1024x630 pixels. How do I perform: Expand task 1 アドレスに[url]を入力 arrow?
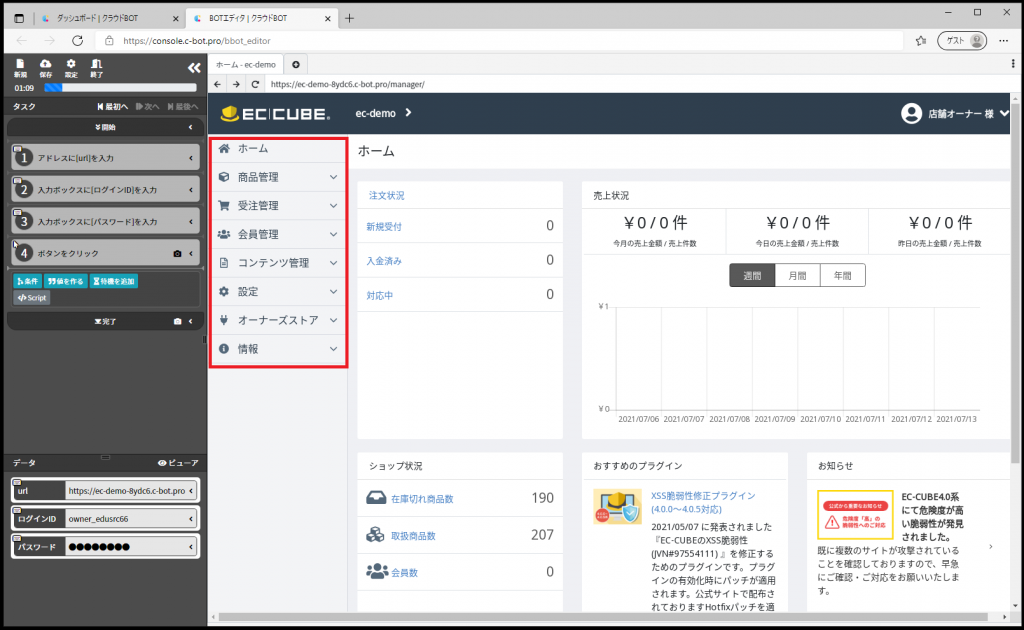191,158
